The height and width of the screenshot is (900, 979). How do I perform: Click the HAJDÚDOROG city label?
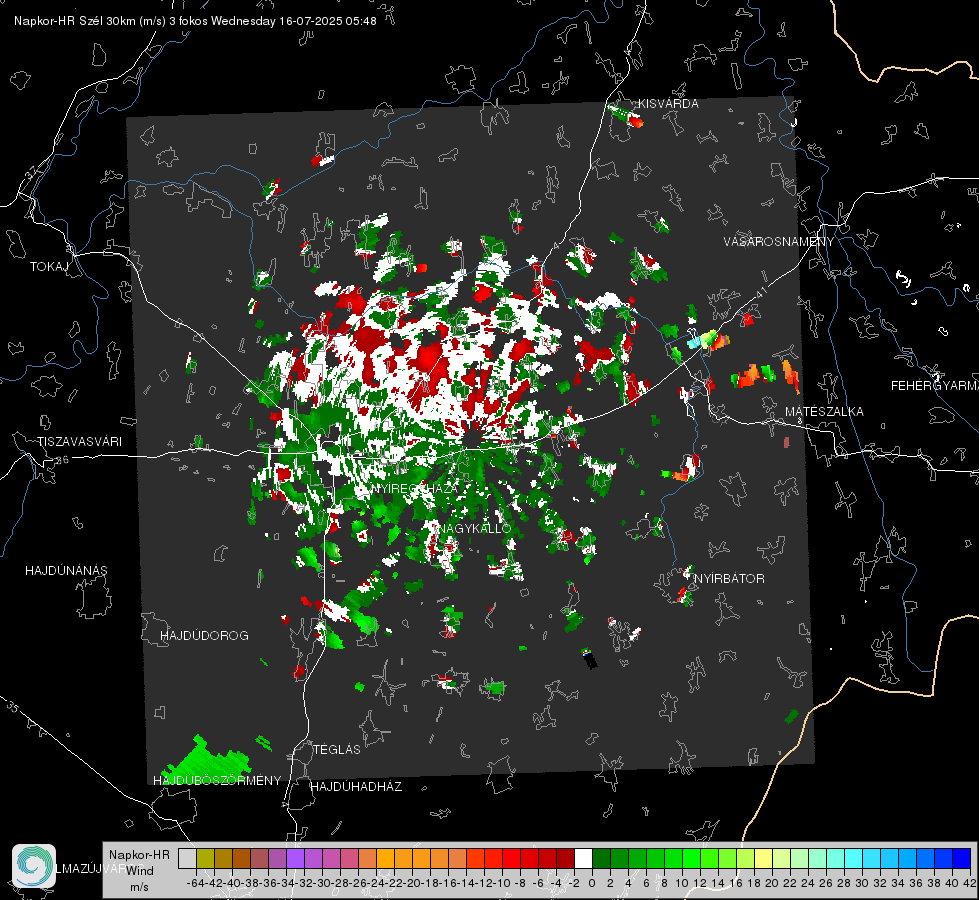[204, 635]
